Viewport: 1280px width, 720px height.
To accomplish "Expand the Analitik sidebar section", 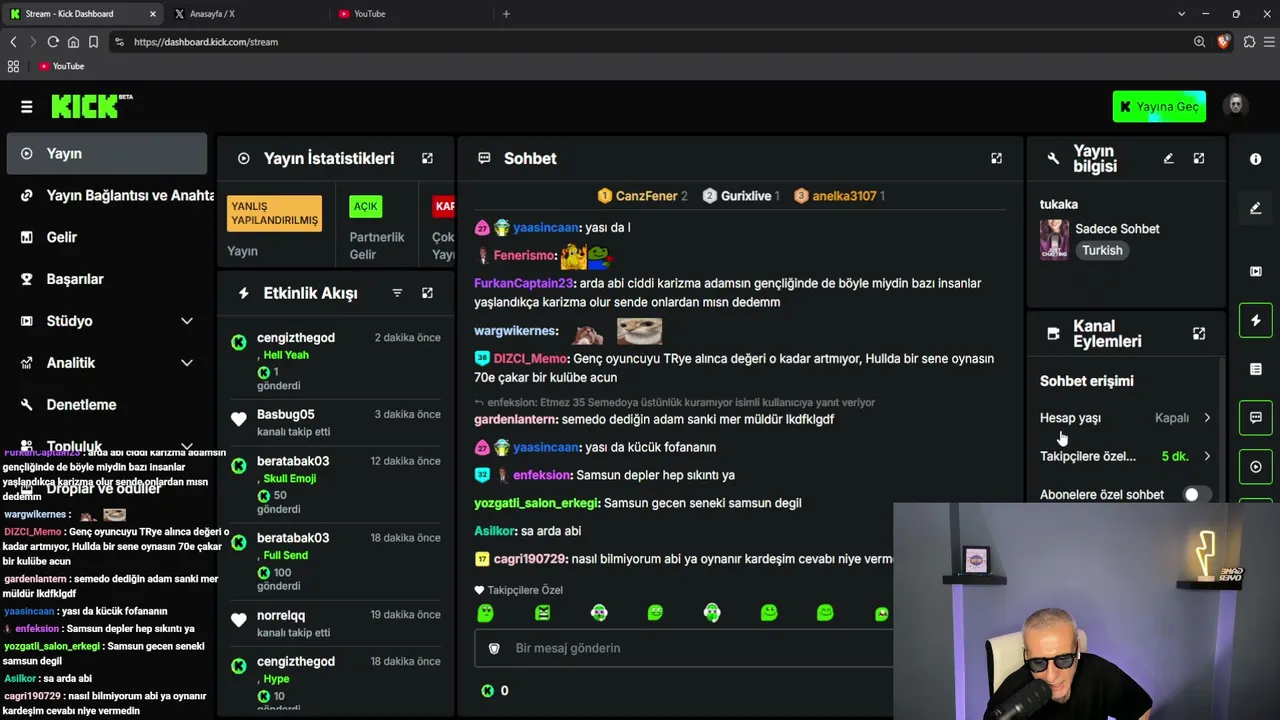I will 187,363.
